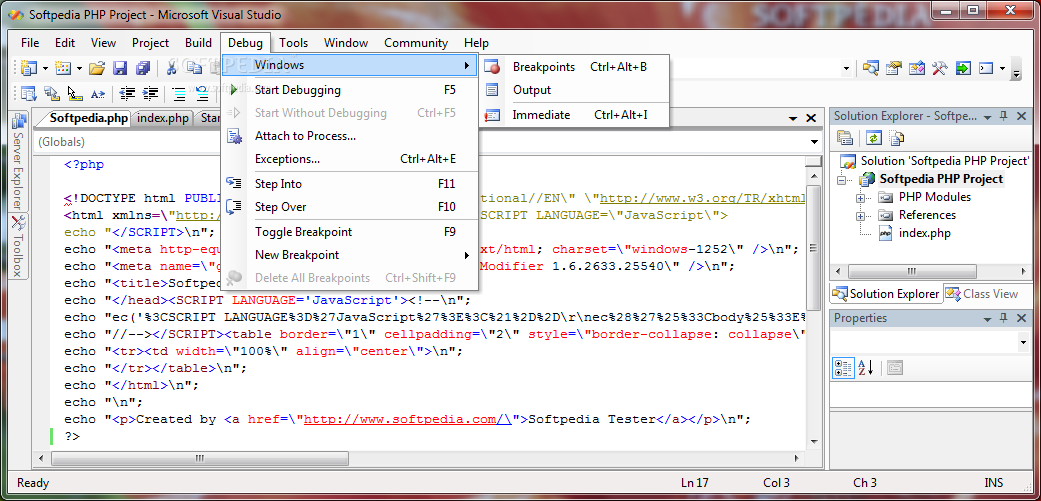
Task: Expand the References tree node
Action: point(860,216)
